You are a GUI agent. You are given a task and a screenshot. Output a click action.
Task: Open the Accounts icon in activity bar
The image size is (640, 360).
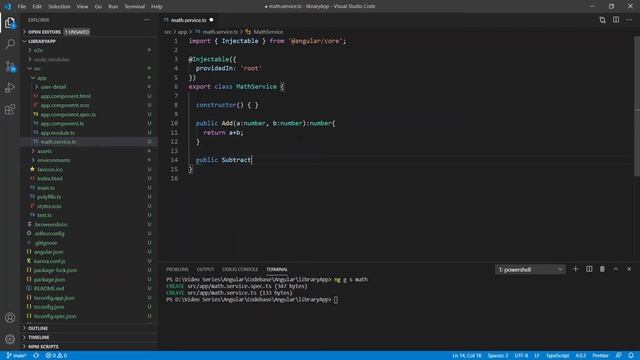pyautogui.click(x=10, y=317)
